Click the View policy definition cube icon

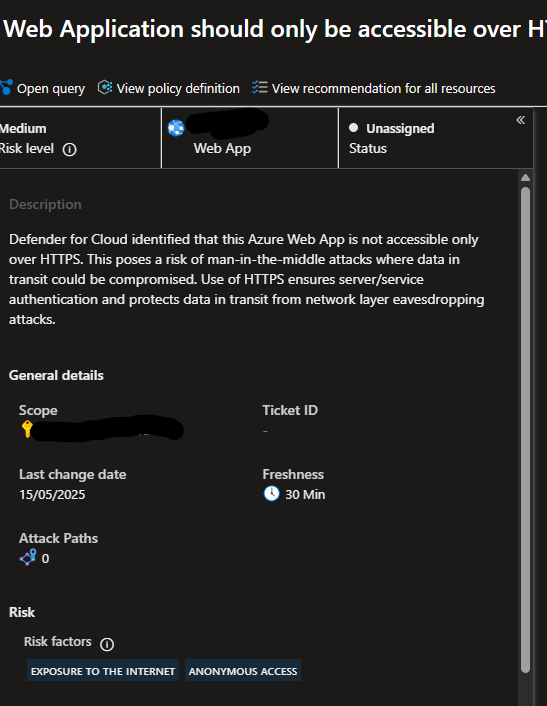point(105,87)
